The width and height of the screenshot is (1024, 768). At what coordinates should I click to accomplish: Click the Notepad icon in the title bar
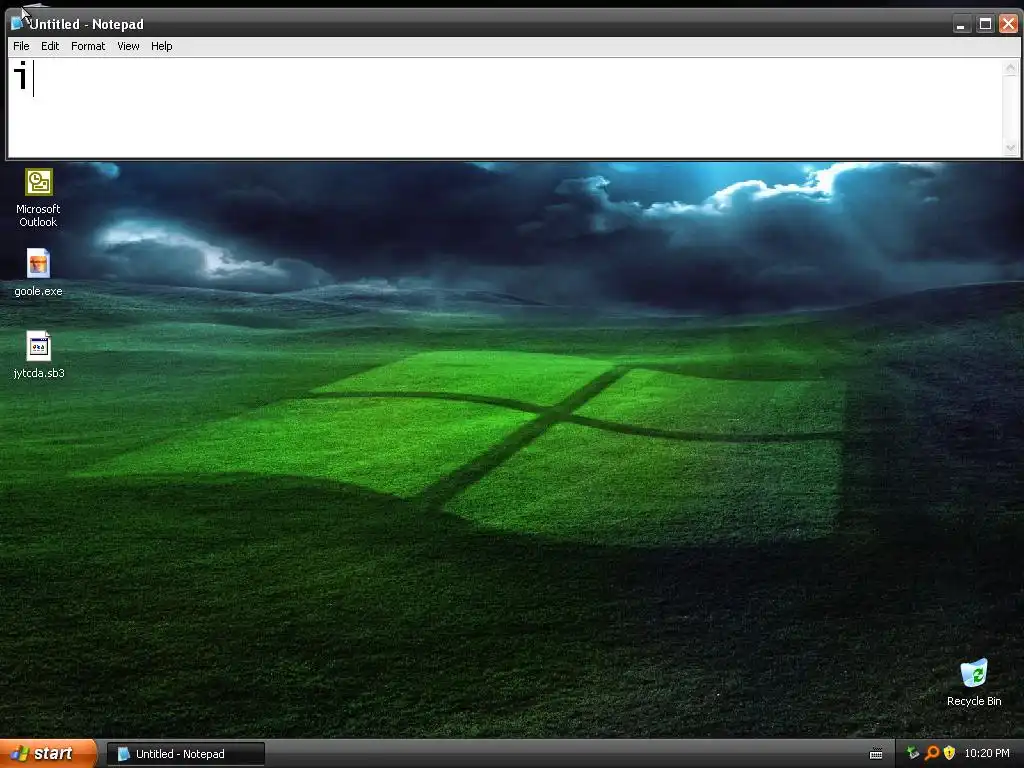[18, 24]
